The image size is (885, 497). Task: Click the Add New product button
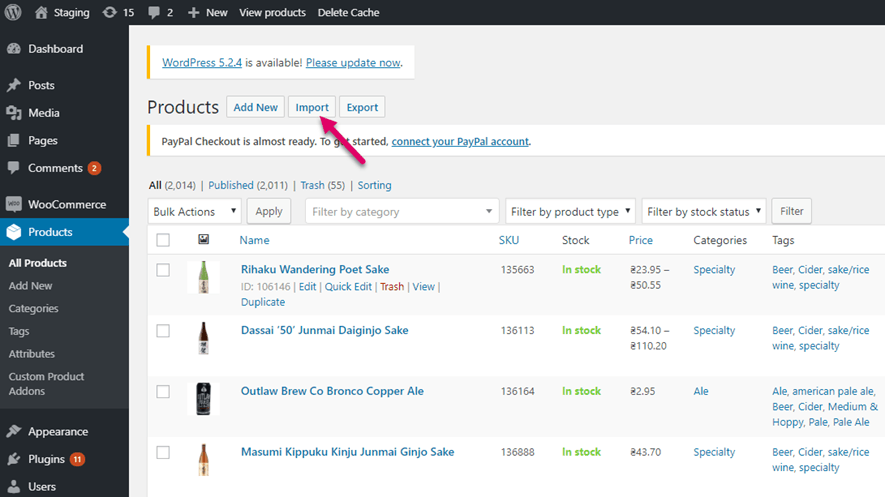pos(256,107)
